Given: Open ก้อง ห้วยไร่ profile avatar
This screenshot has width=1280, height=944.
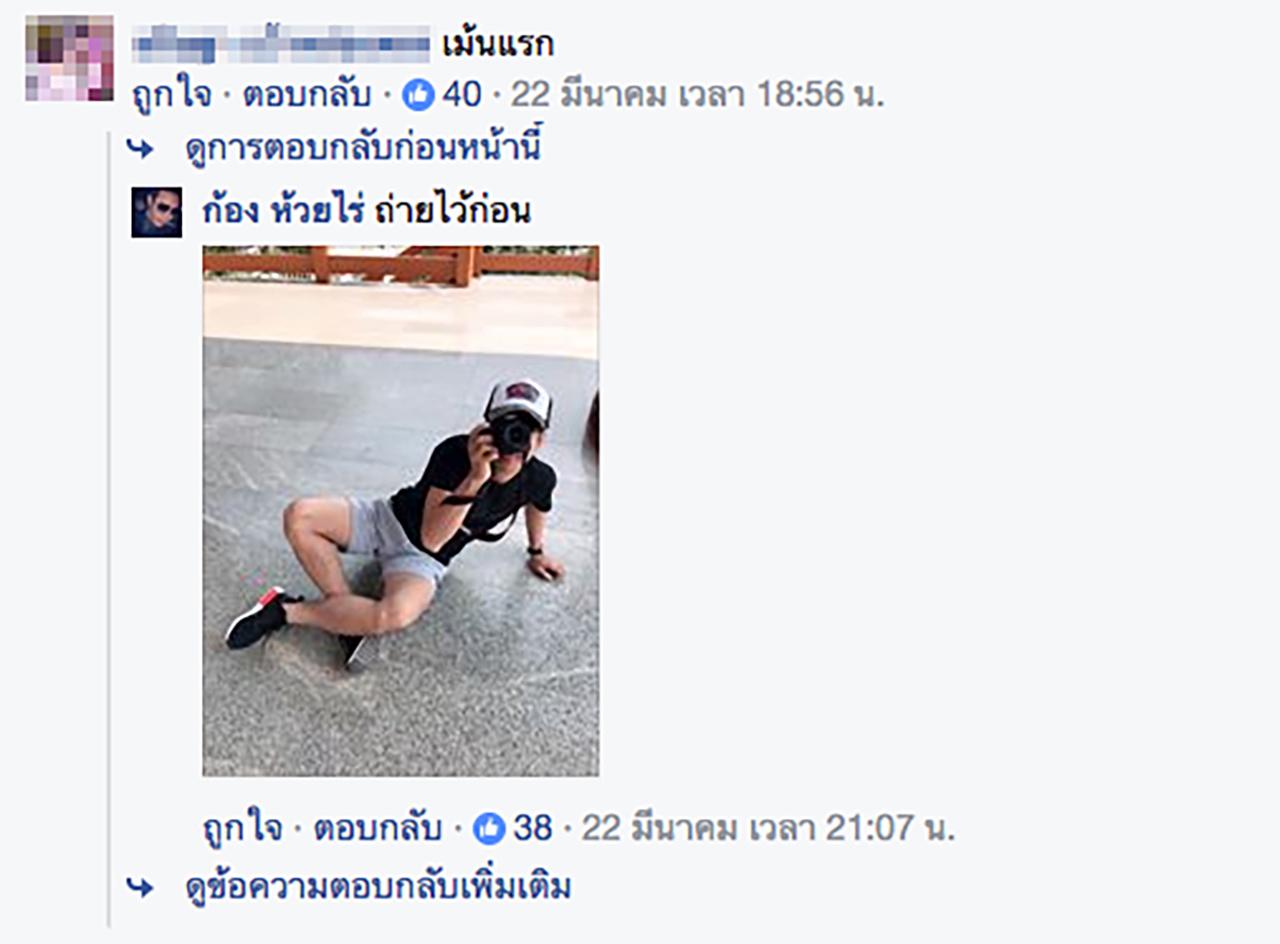Looking at the screenshot, I should pos(157,212).
